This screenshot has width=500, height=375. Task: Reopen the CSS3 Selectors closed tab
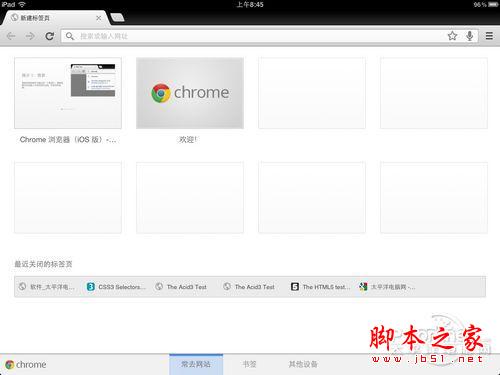(116, 287)
